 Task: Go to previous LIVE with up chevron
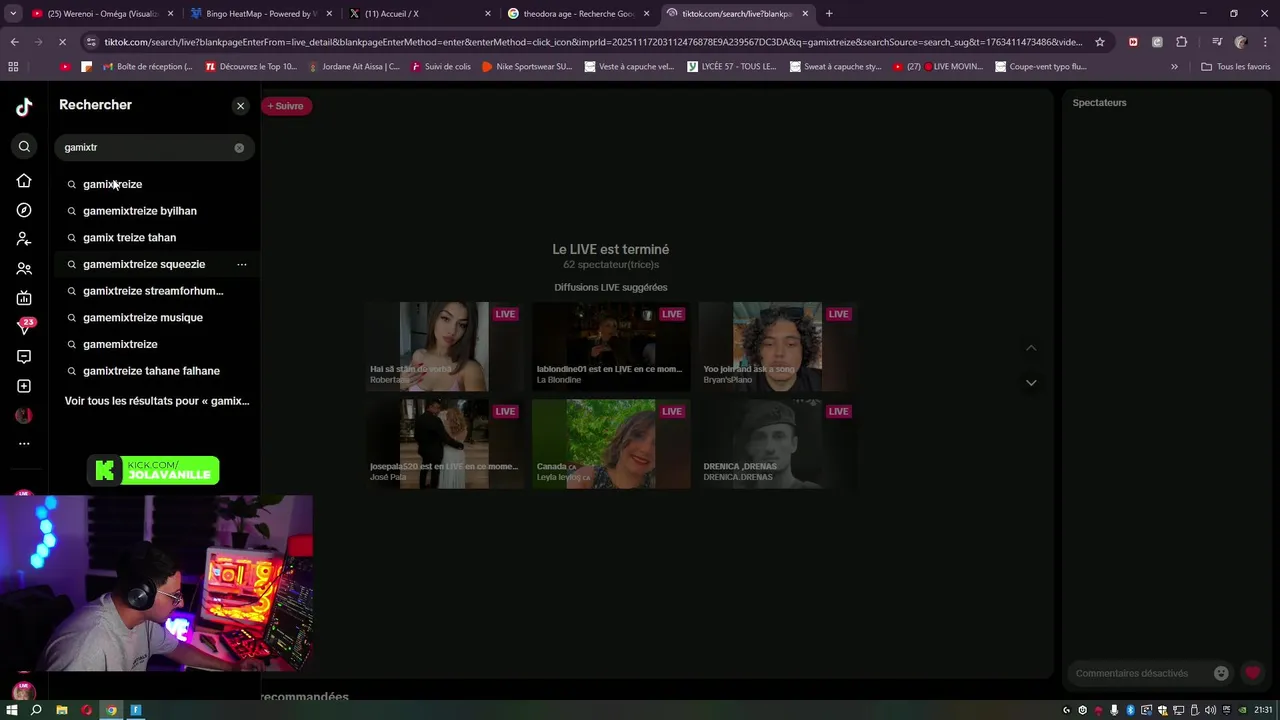coord(1031,348)
